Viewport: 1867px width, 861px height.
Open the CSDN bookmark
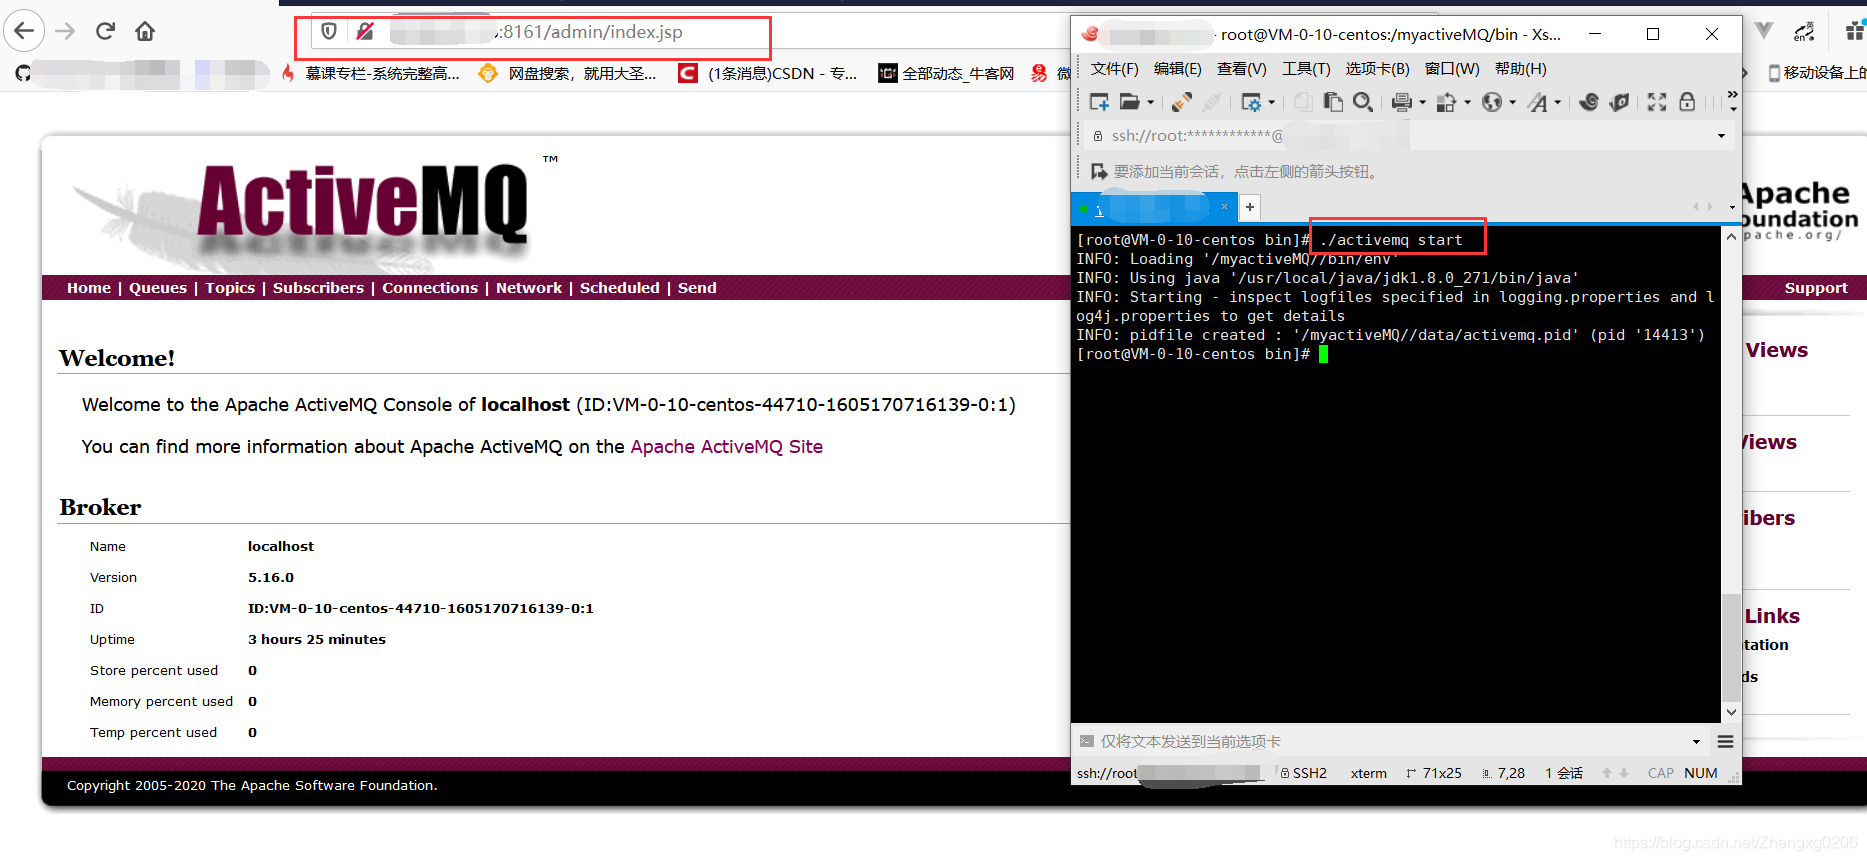pos(768,73)
